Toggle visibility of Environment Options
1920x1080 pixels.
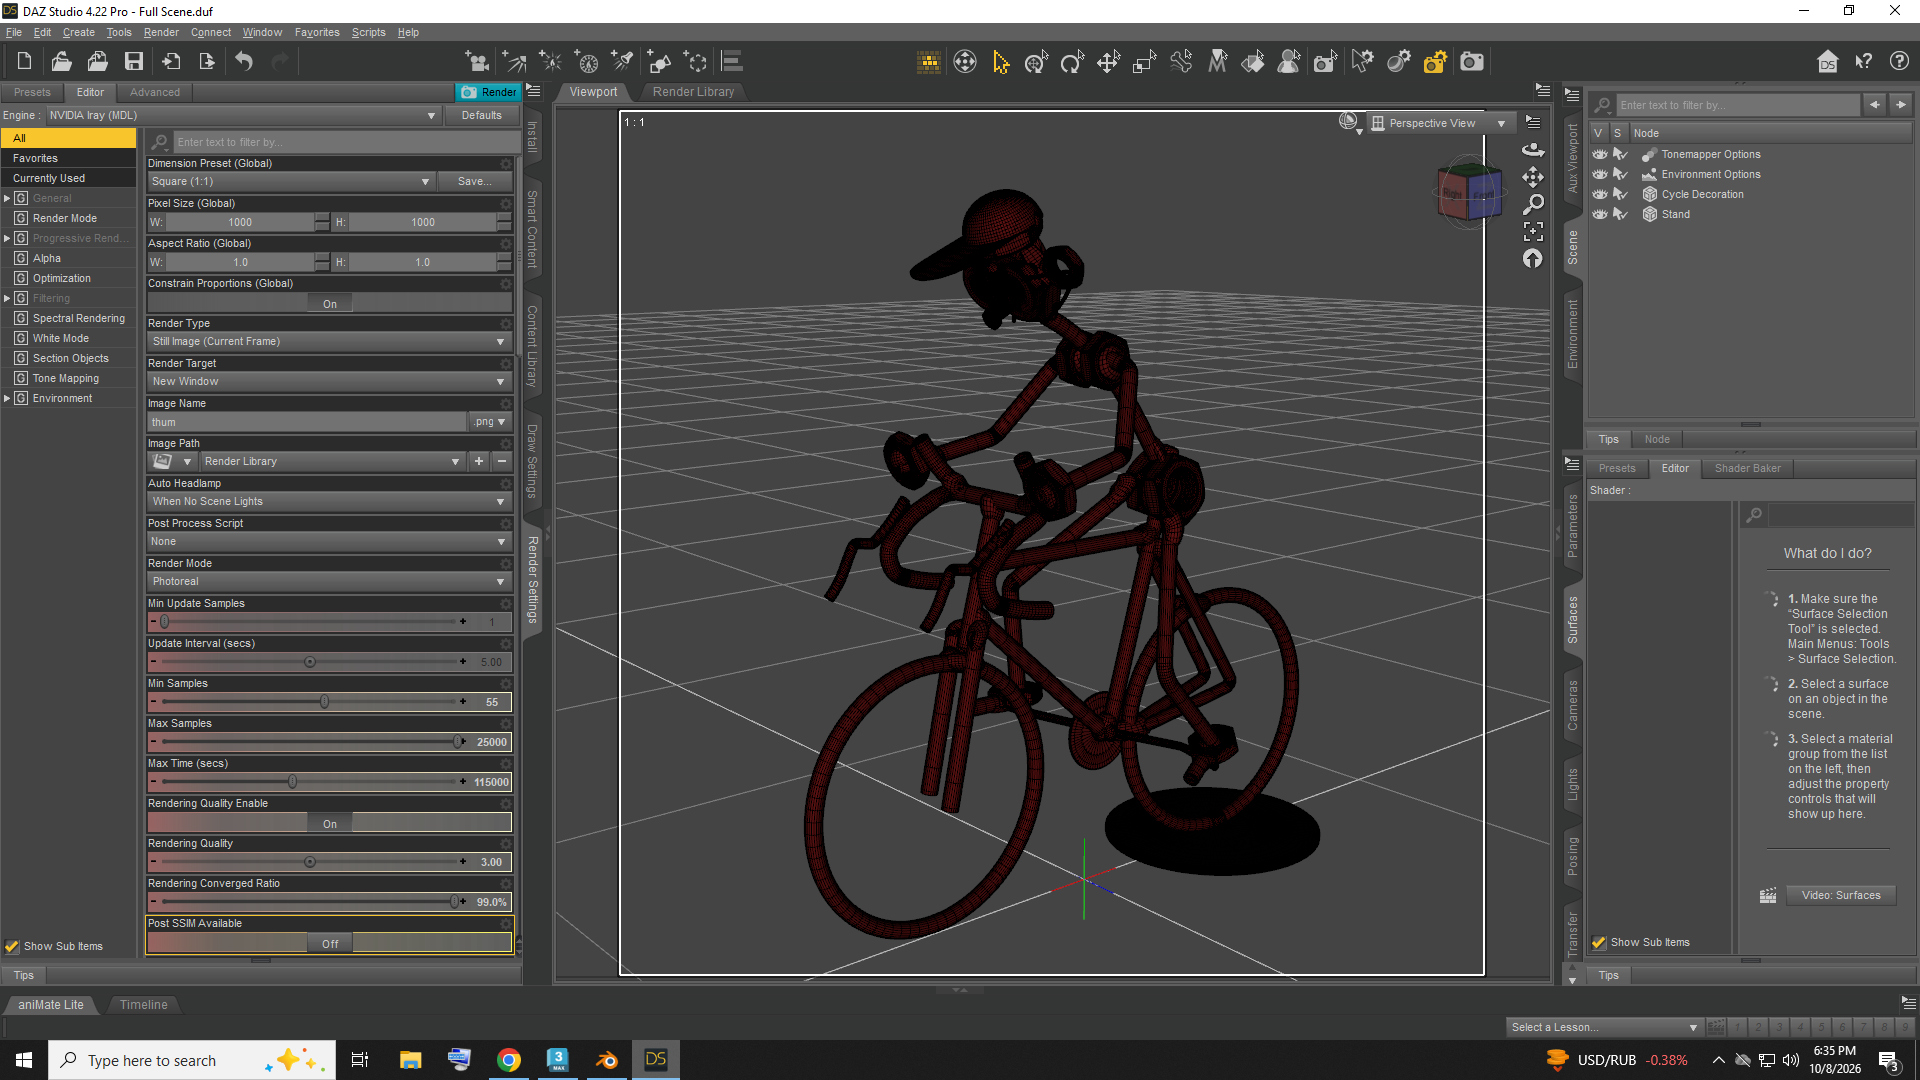click(1600, 175)
